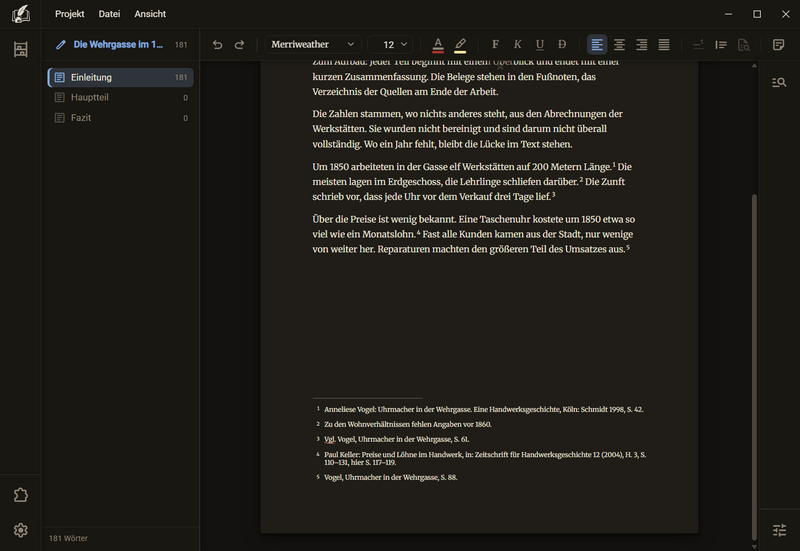
Task: Open the Ansicht menu
Action: click(150, 14)
